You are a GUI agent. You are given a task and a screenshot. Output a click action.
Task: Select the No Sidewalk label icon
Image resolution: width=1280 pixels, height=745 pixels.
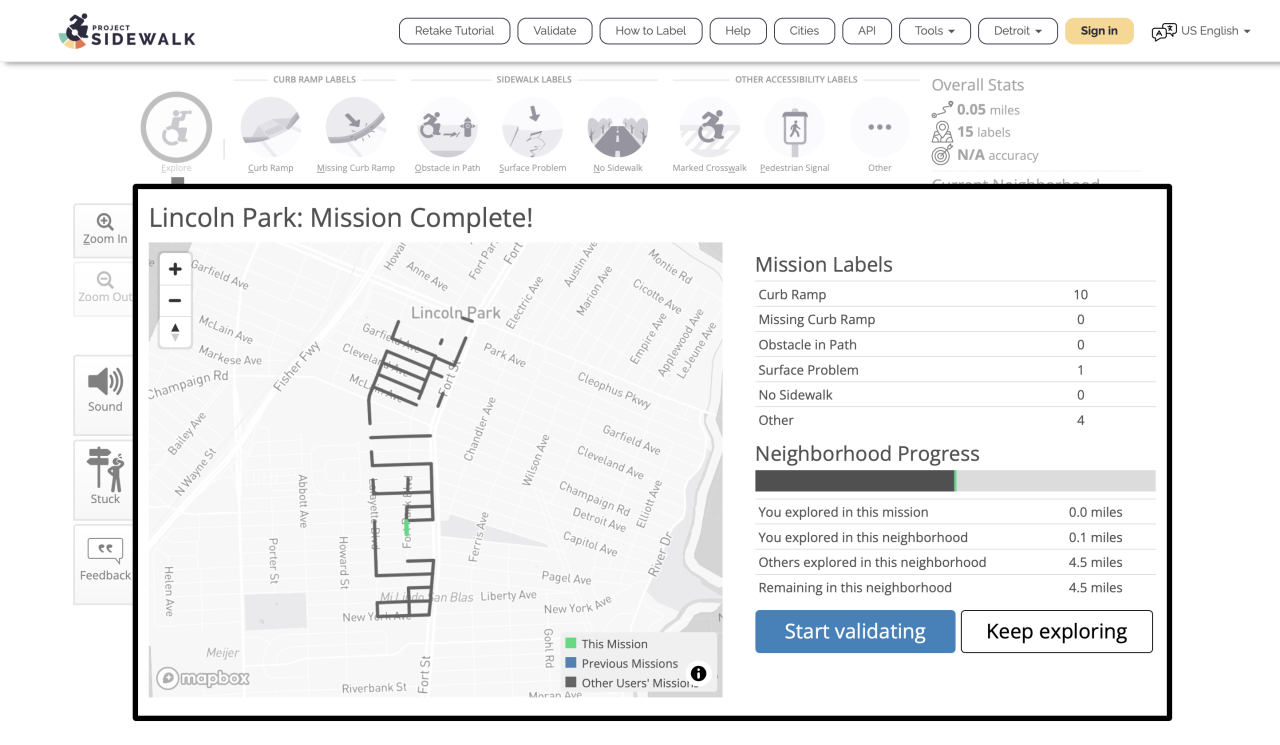pyautogui.click(x=618, y=127)
